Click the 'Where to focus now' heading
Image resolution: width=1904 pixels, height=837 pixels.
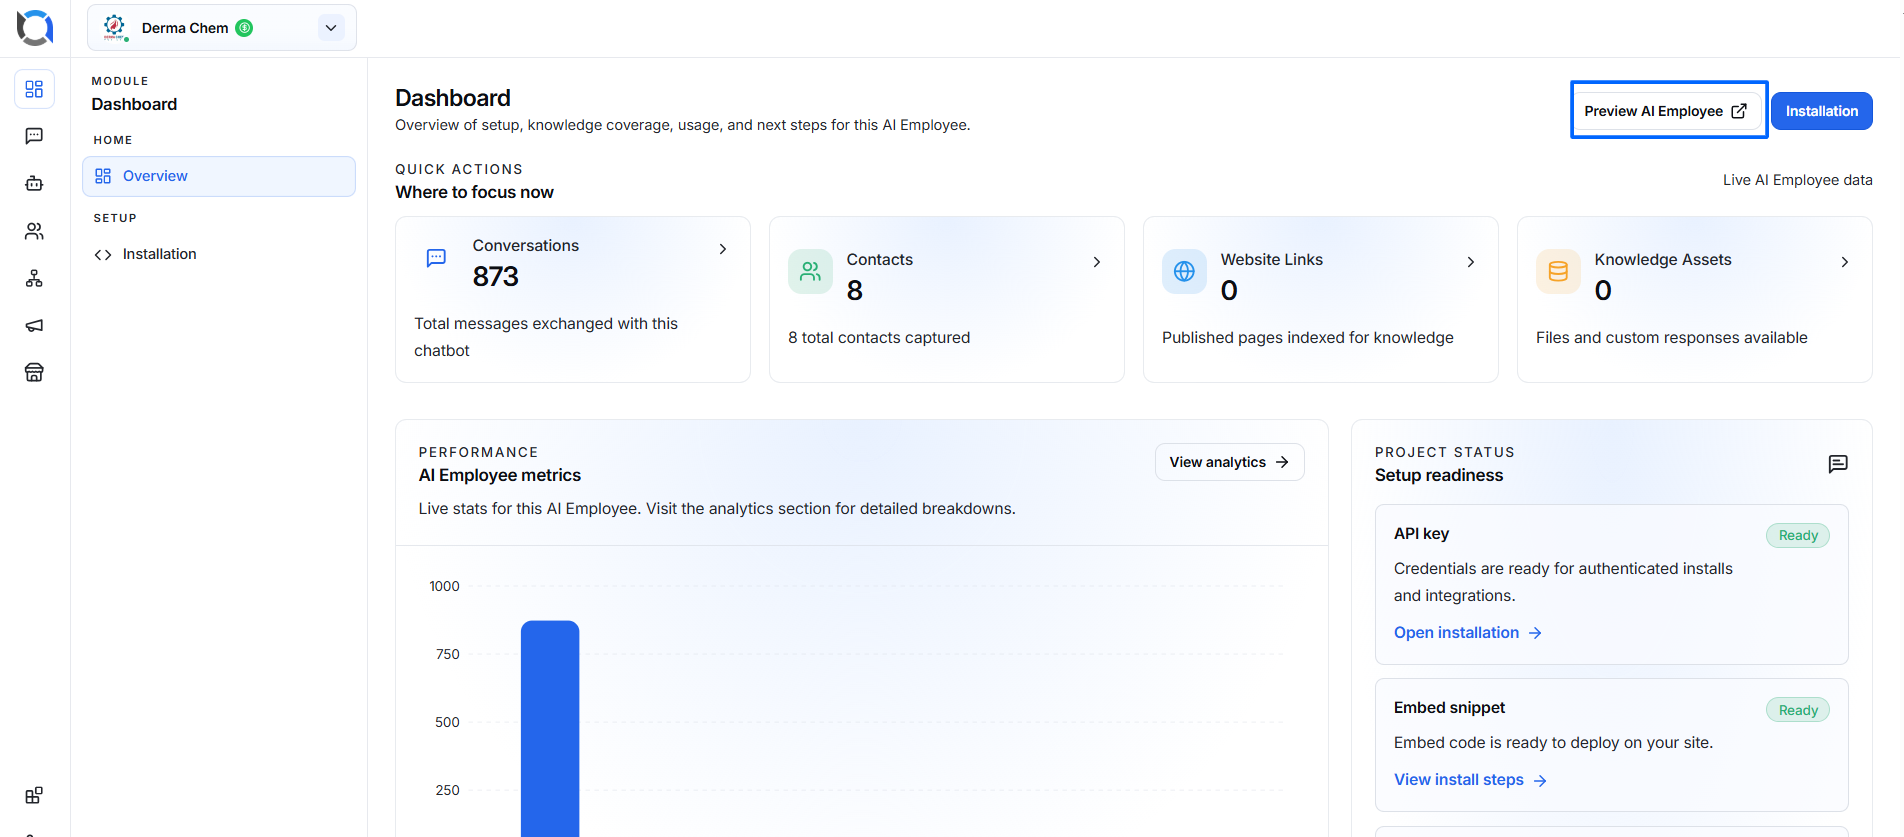[x=474, y=192]
